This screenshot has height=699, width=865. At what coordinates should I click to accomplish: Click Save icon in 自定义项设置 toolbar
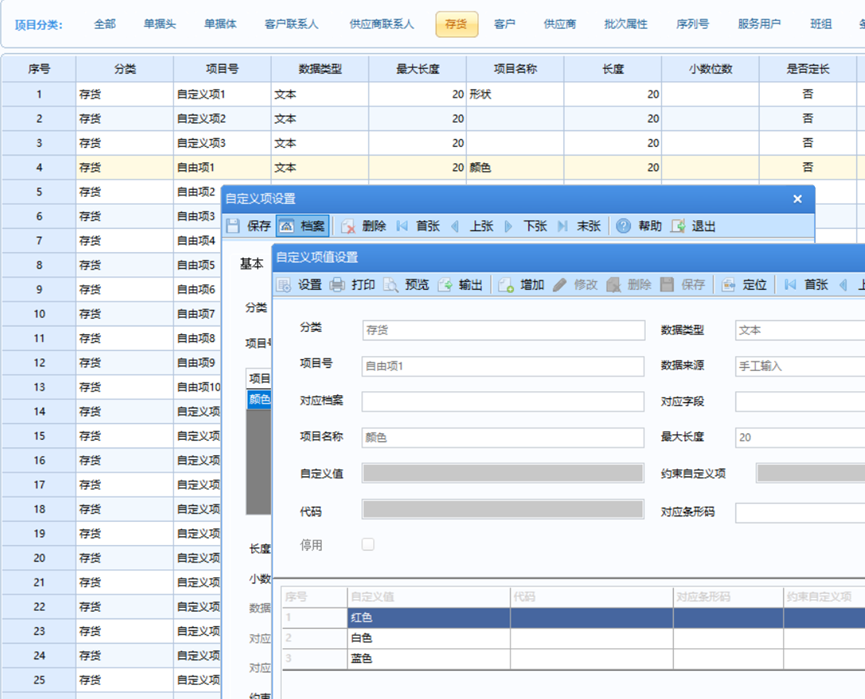tap(233, 226)
